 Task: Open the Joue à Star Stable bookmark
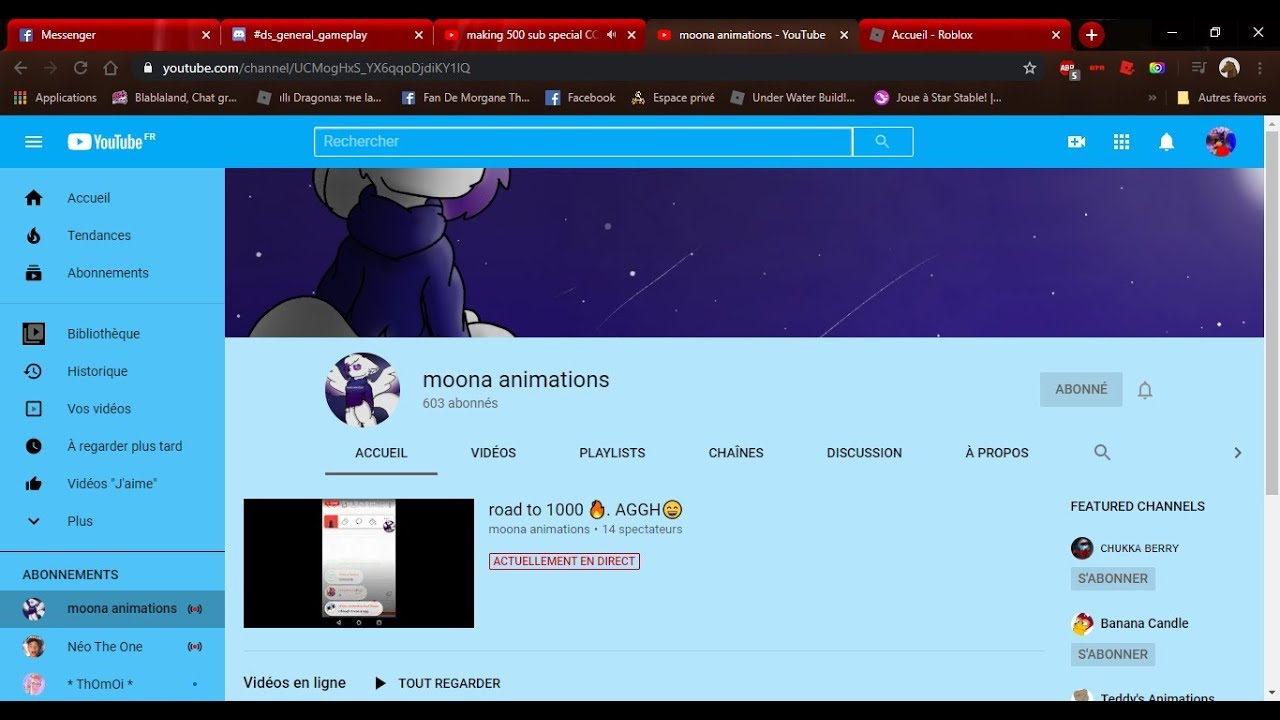938,98
